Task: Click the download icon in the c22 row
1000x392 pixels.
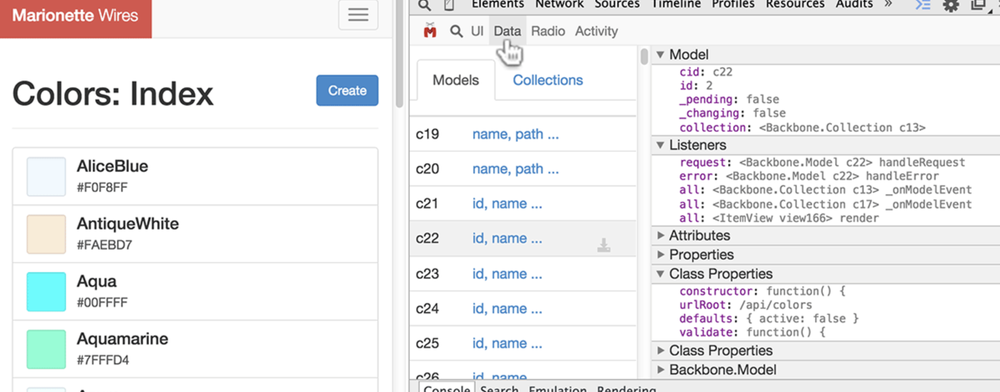Action: [x=604, y=245]
